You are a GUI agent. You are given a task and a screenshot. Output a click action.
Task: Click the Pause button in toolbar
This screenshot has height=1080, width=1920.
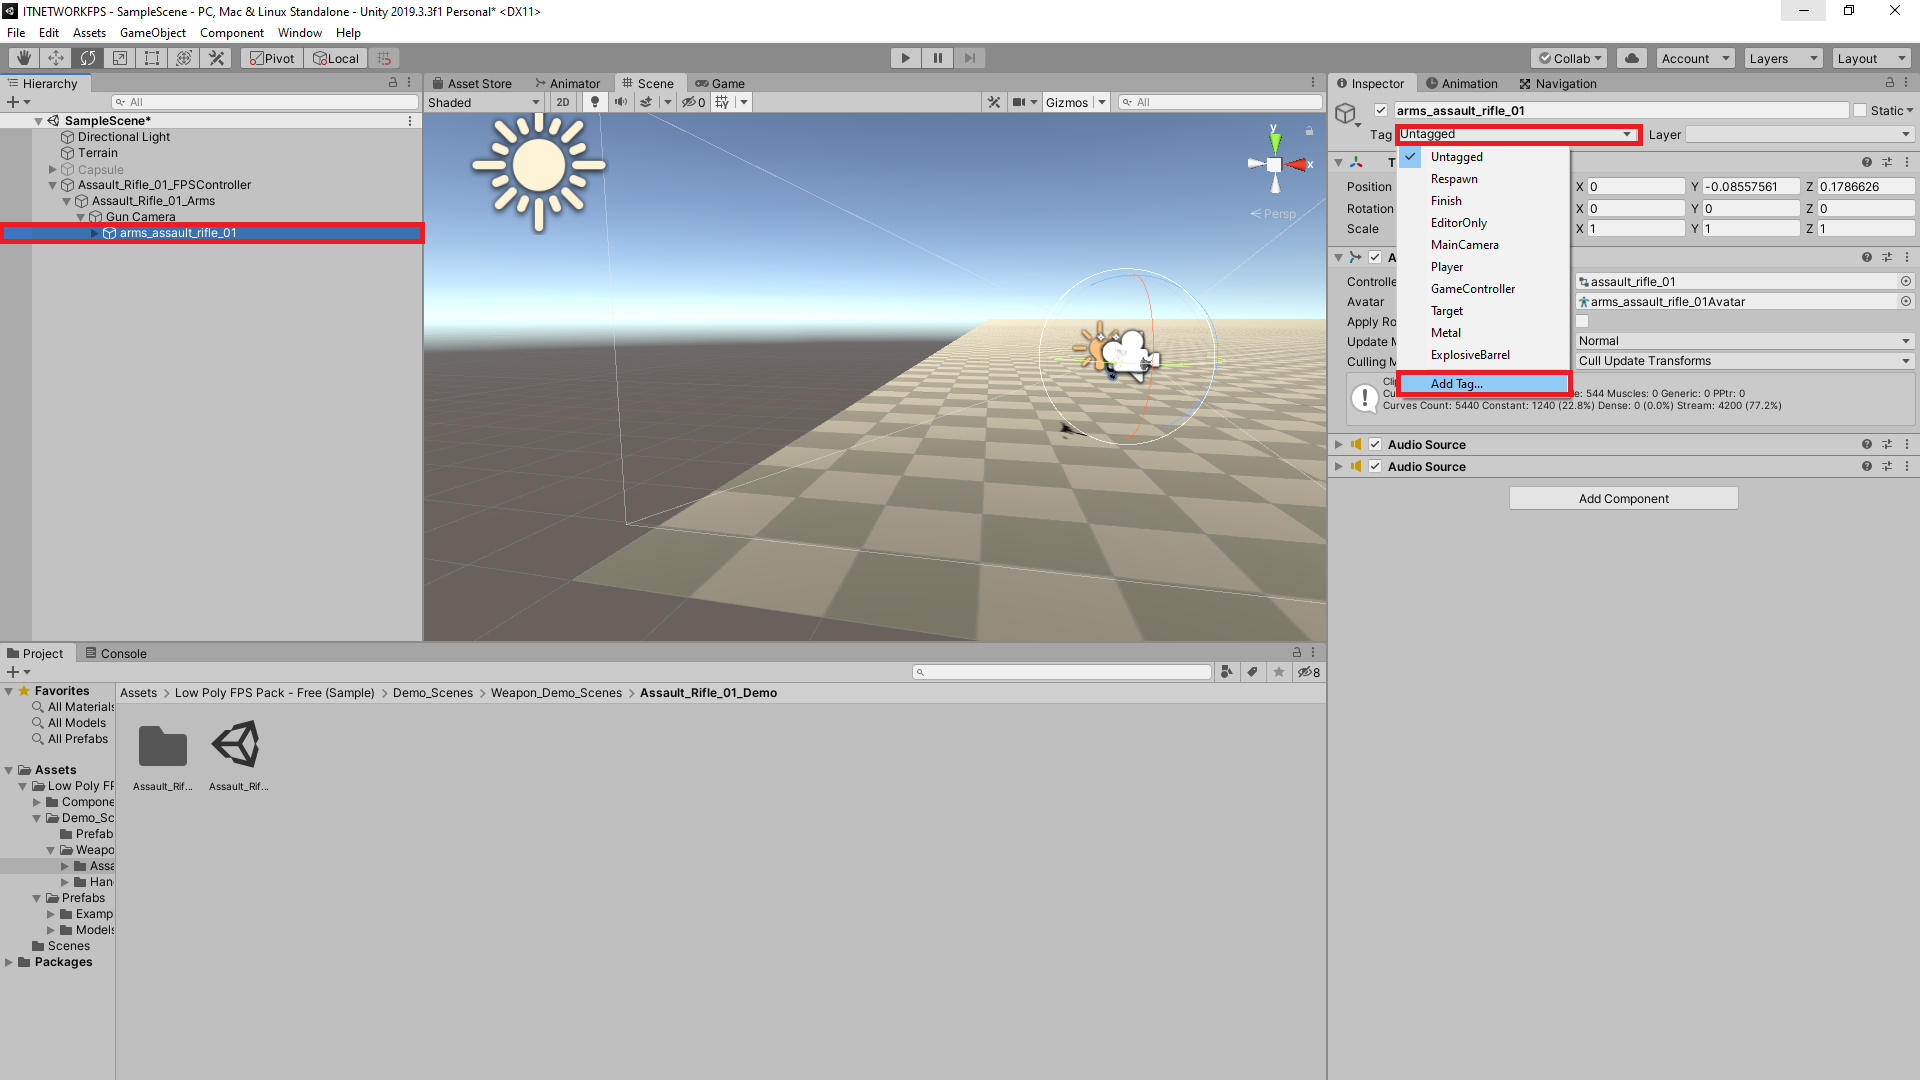[x=938, y=58]
